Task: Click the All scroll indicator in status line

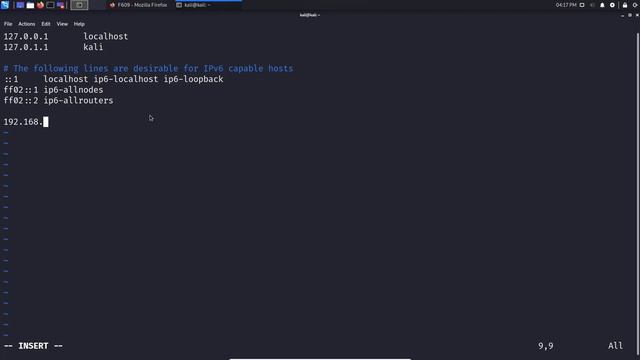Action: tap(616, 346)
